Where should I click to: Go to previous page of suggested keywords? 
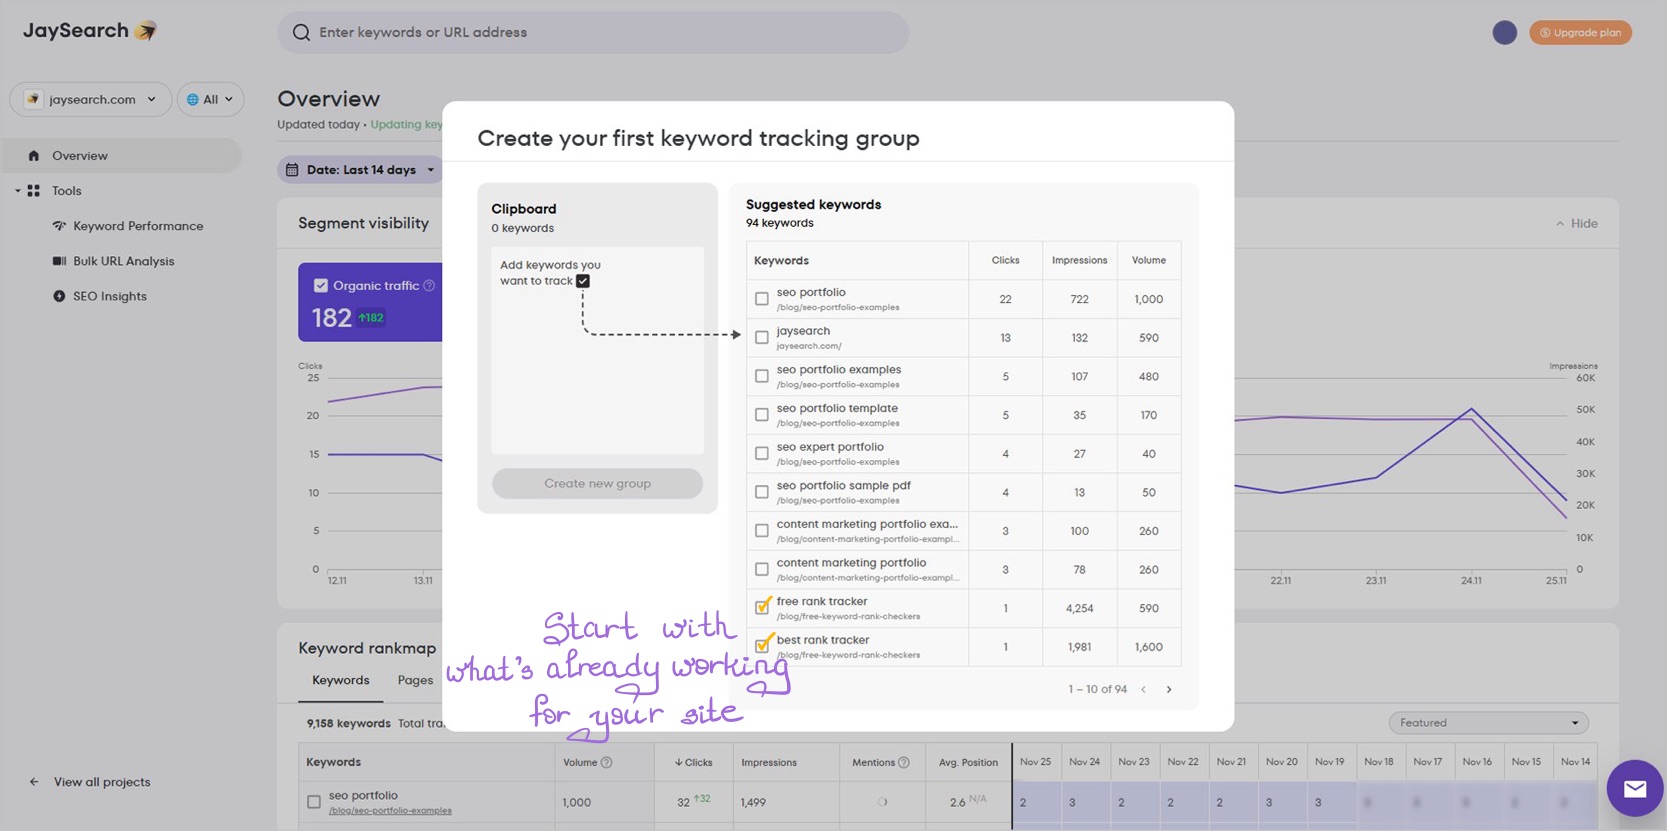click(1143, 689)
